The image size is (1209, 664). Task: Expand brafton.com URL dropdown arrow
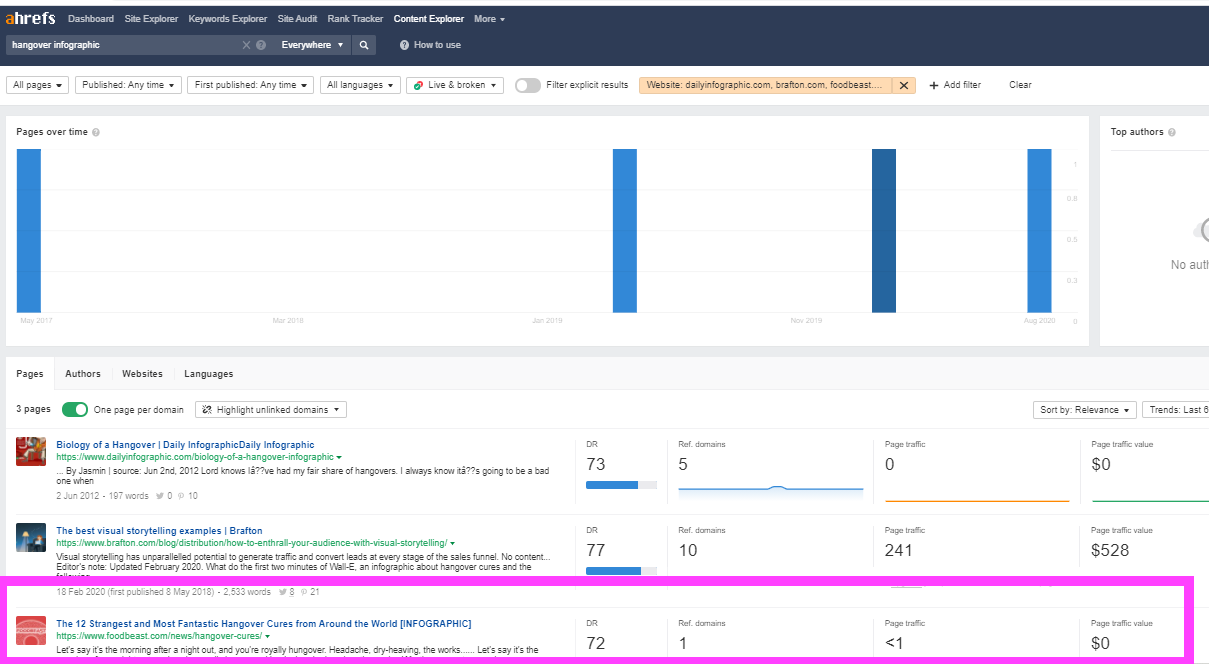click(x=453, y=543)
